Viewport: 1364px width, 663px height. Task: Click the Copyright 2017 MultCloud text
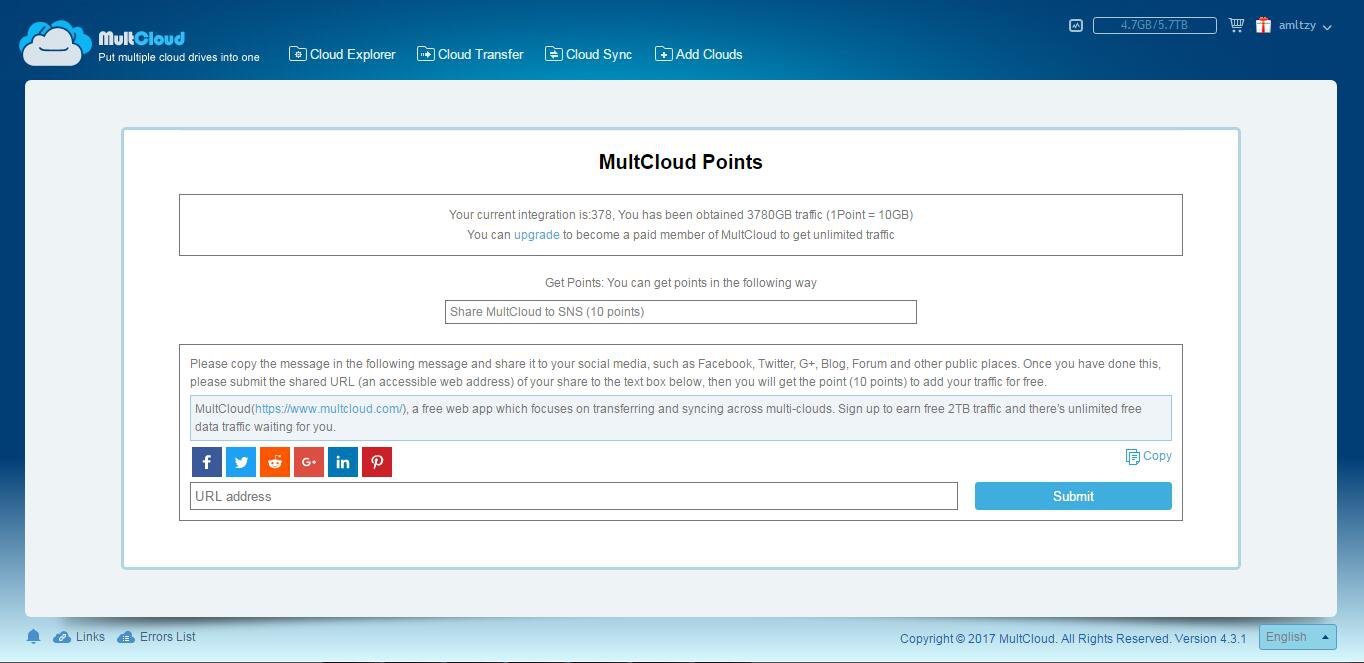1073,638
